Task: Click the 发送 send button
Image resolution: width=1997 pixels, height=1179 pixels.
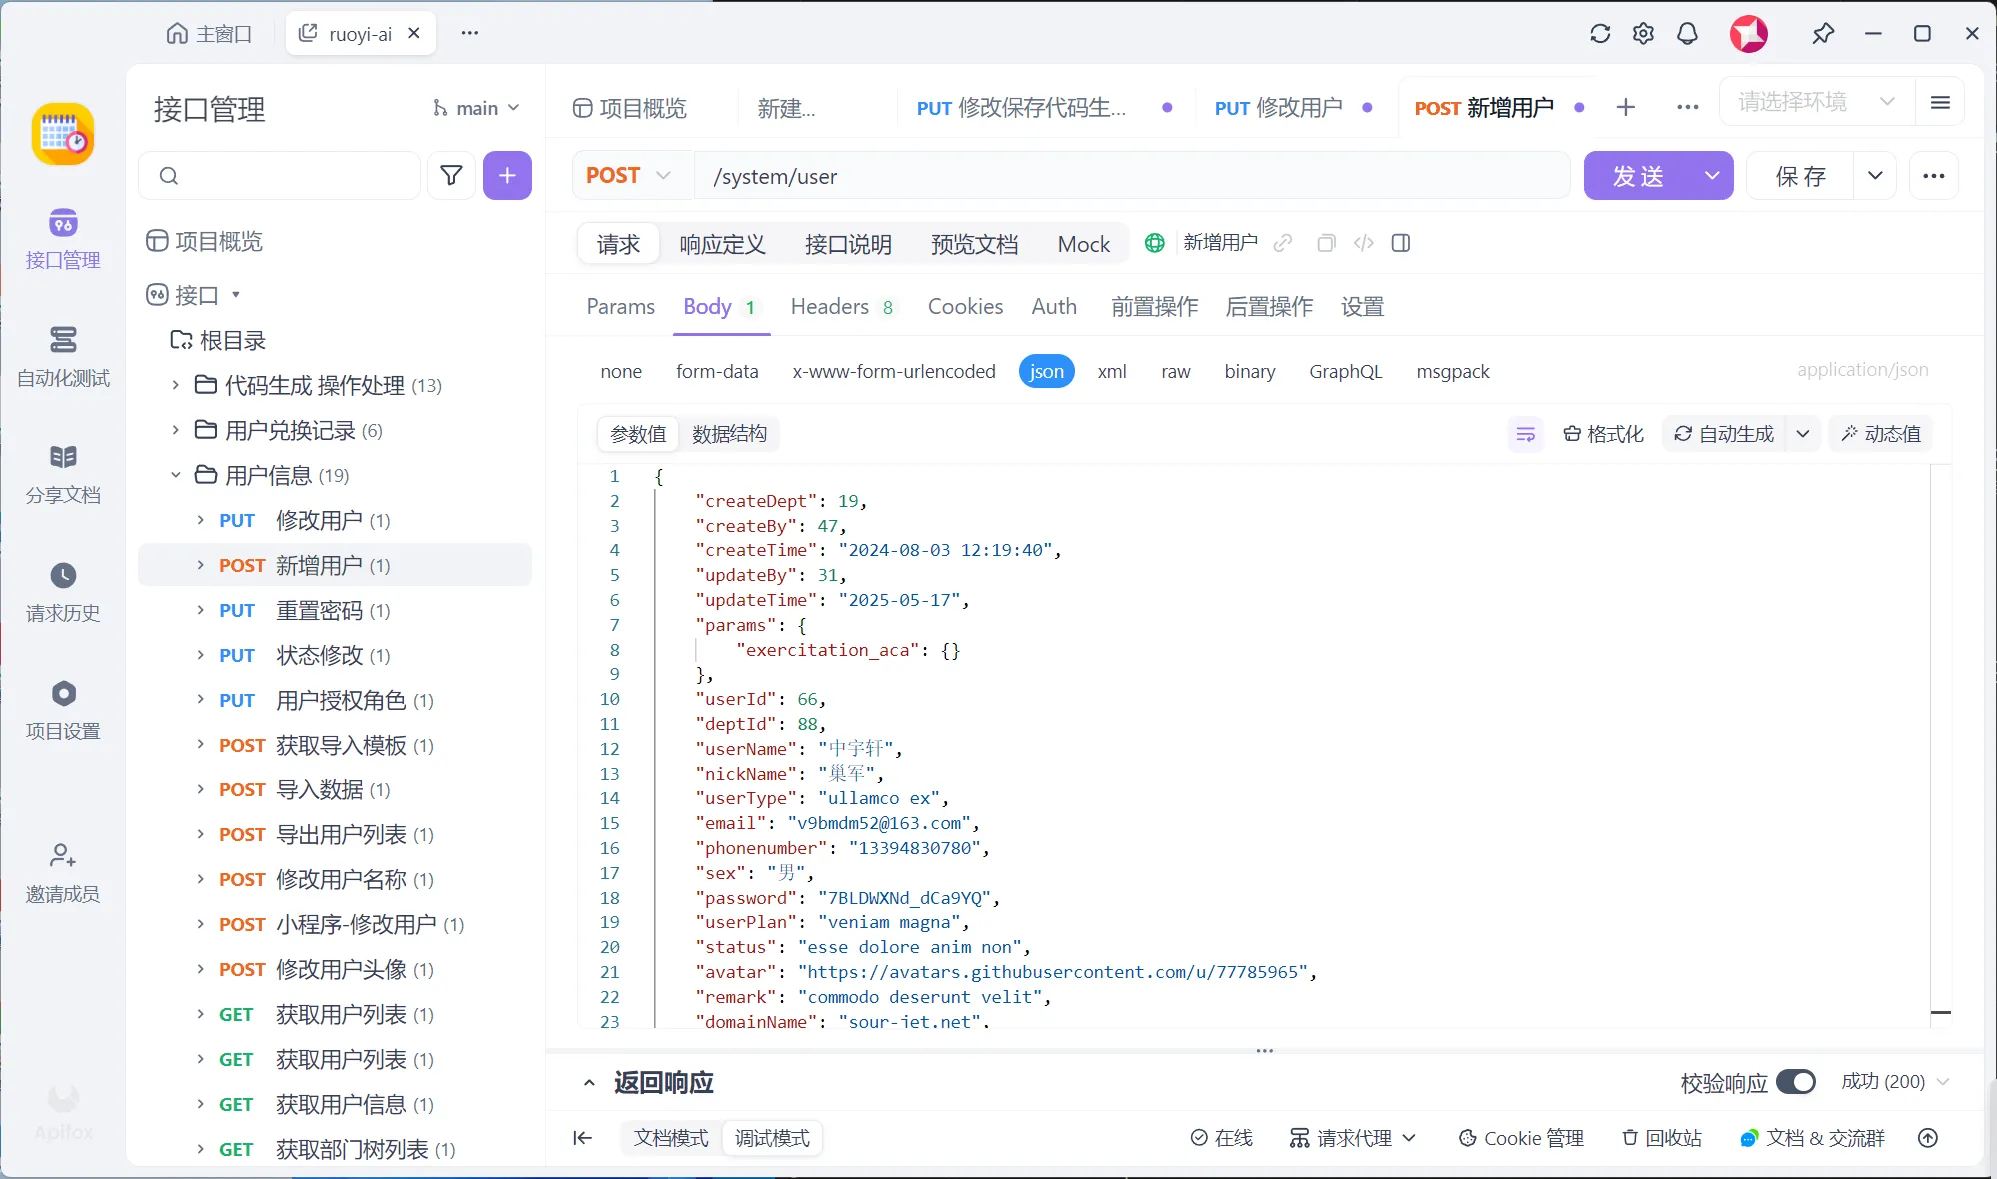Action: [x=1638, y=176]
